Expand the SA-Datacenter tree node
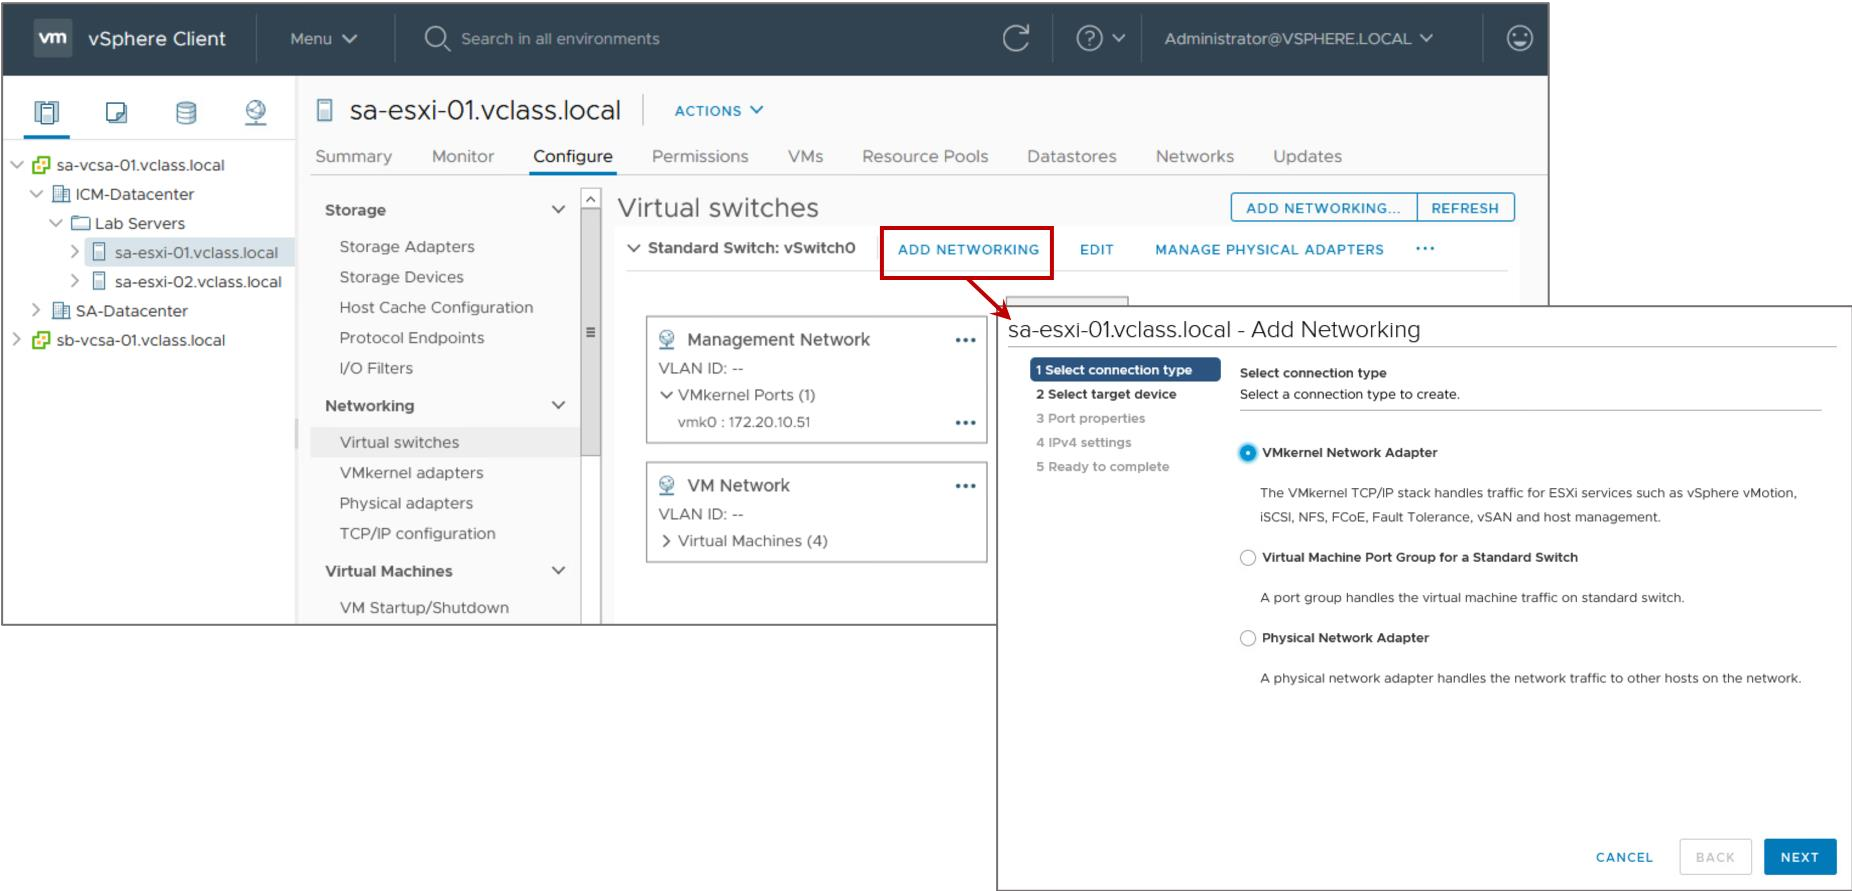This screenshot has height=891, width=1852. [x=36, y=310]
